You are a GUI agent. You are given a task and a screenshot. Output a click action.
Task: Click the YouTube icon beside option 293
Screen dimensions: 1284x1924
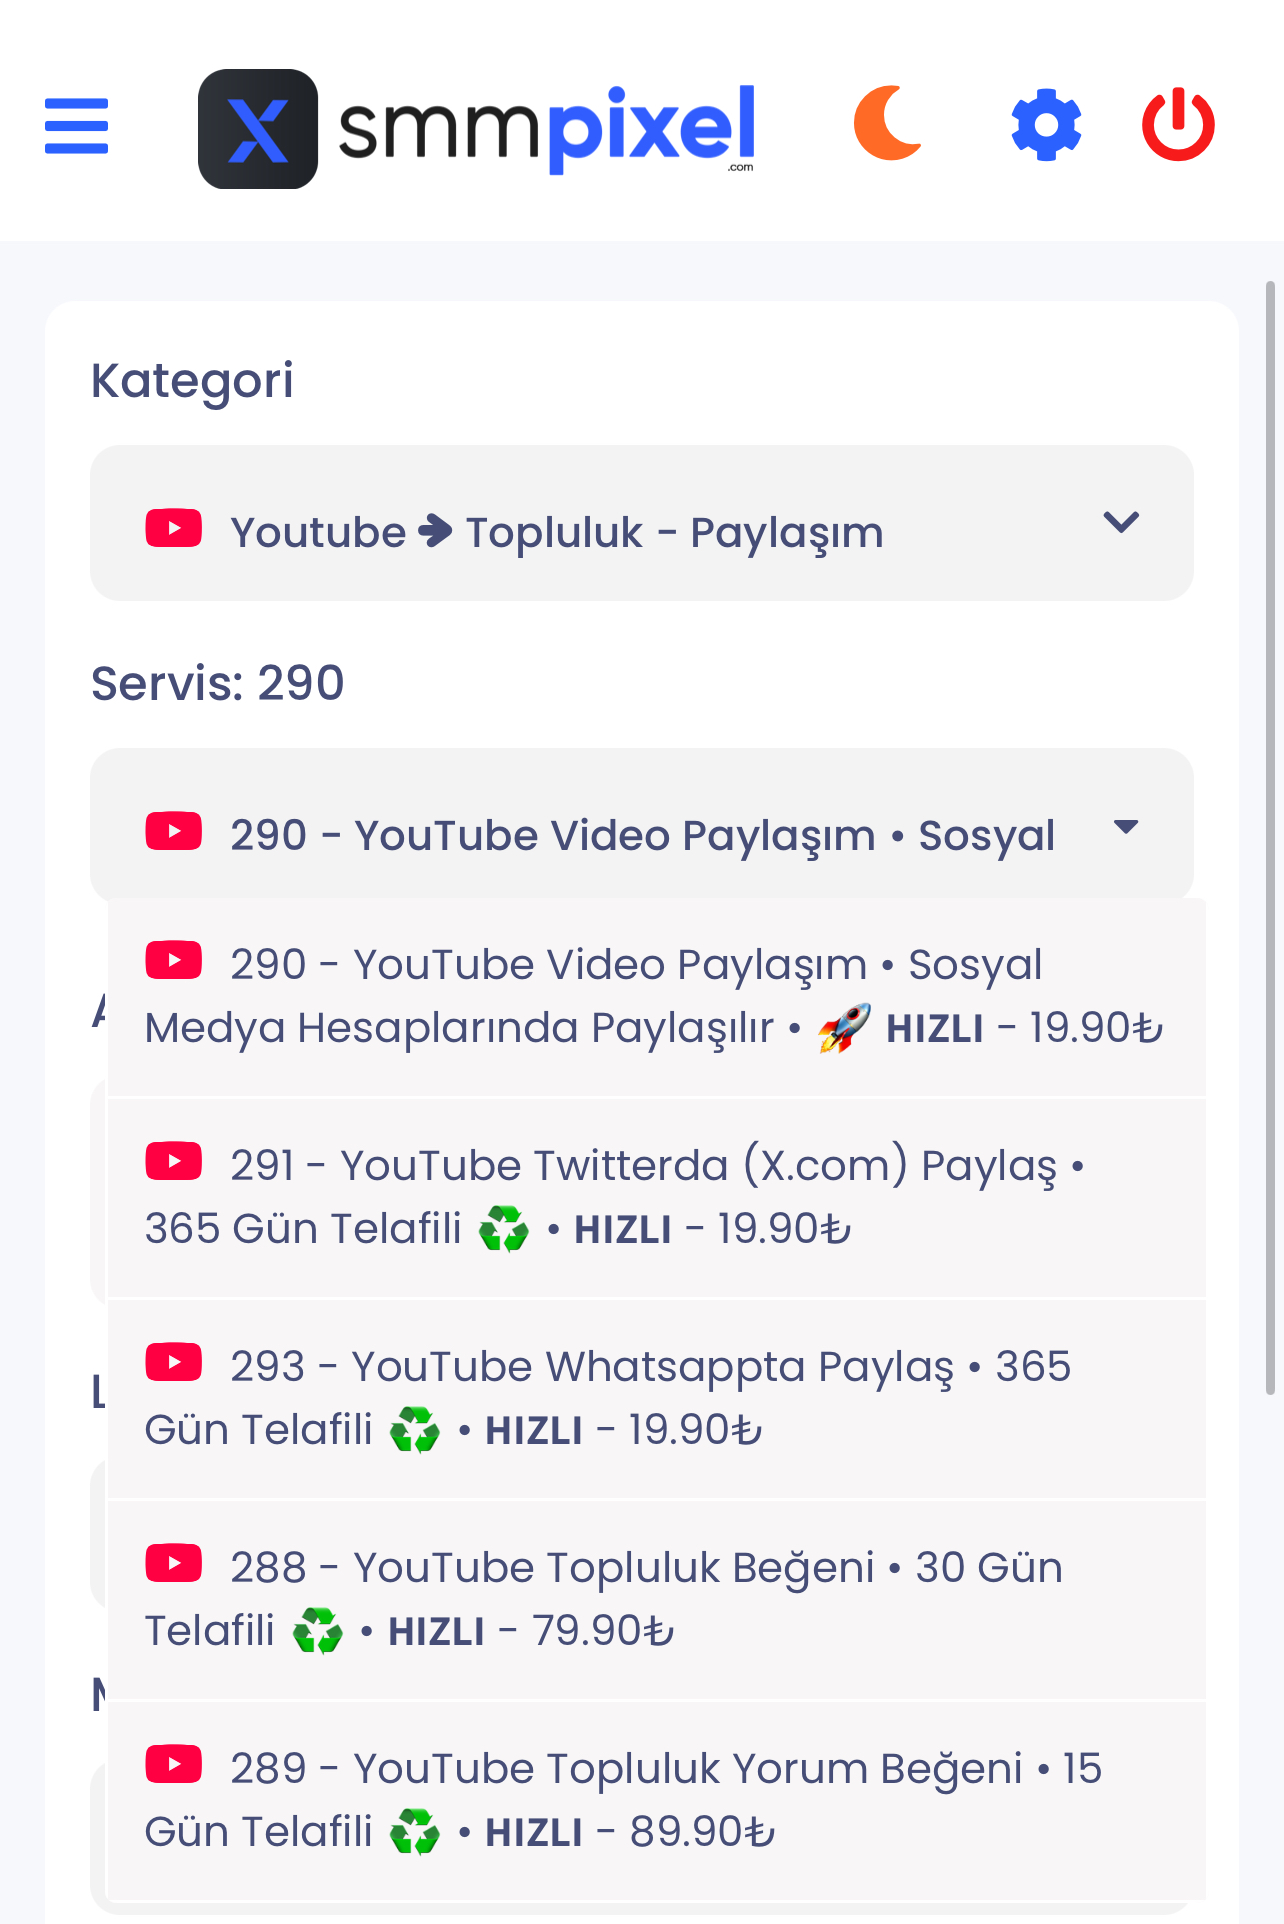[174, 1362]
